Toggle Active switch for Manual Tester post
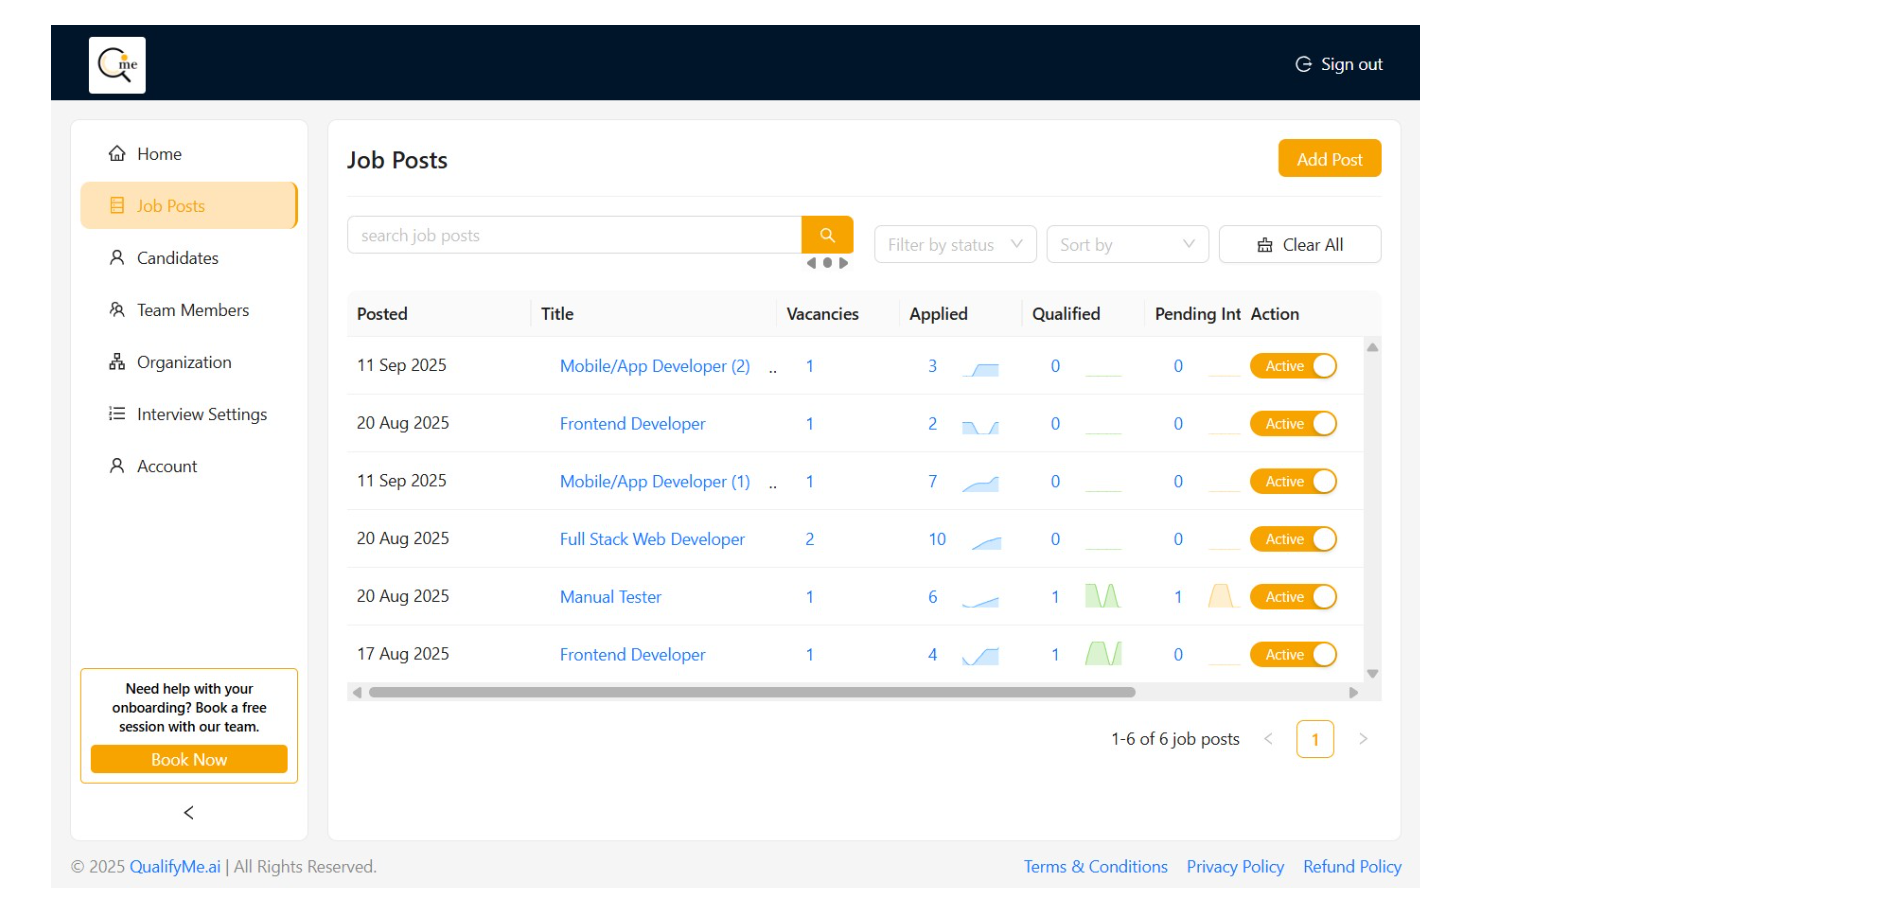The height and width of the screenshot is (916, 1904). tap(1293, 597)
